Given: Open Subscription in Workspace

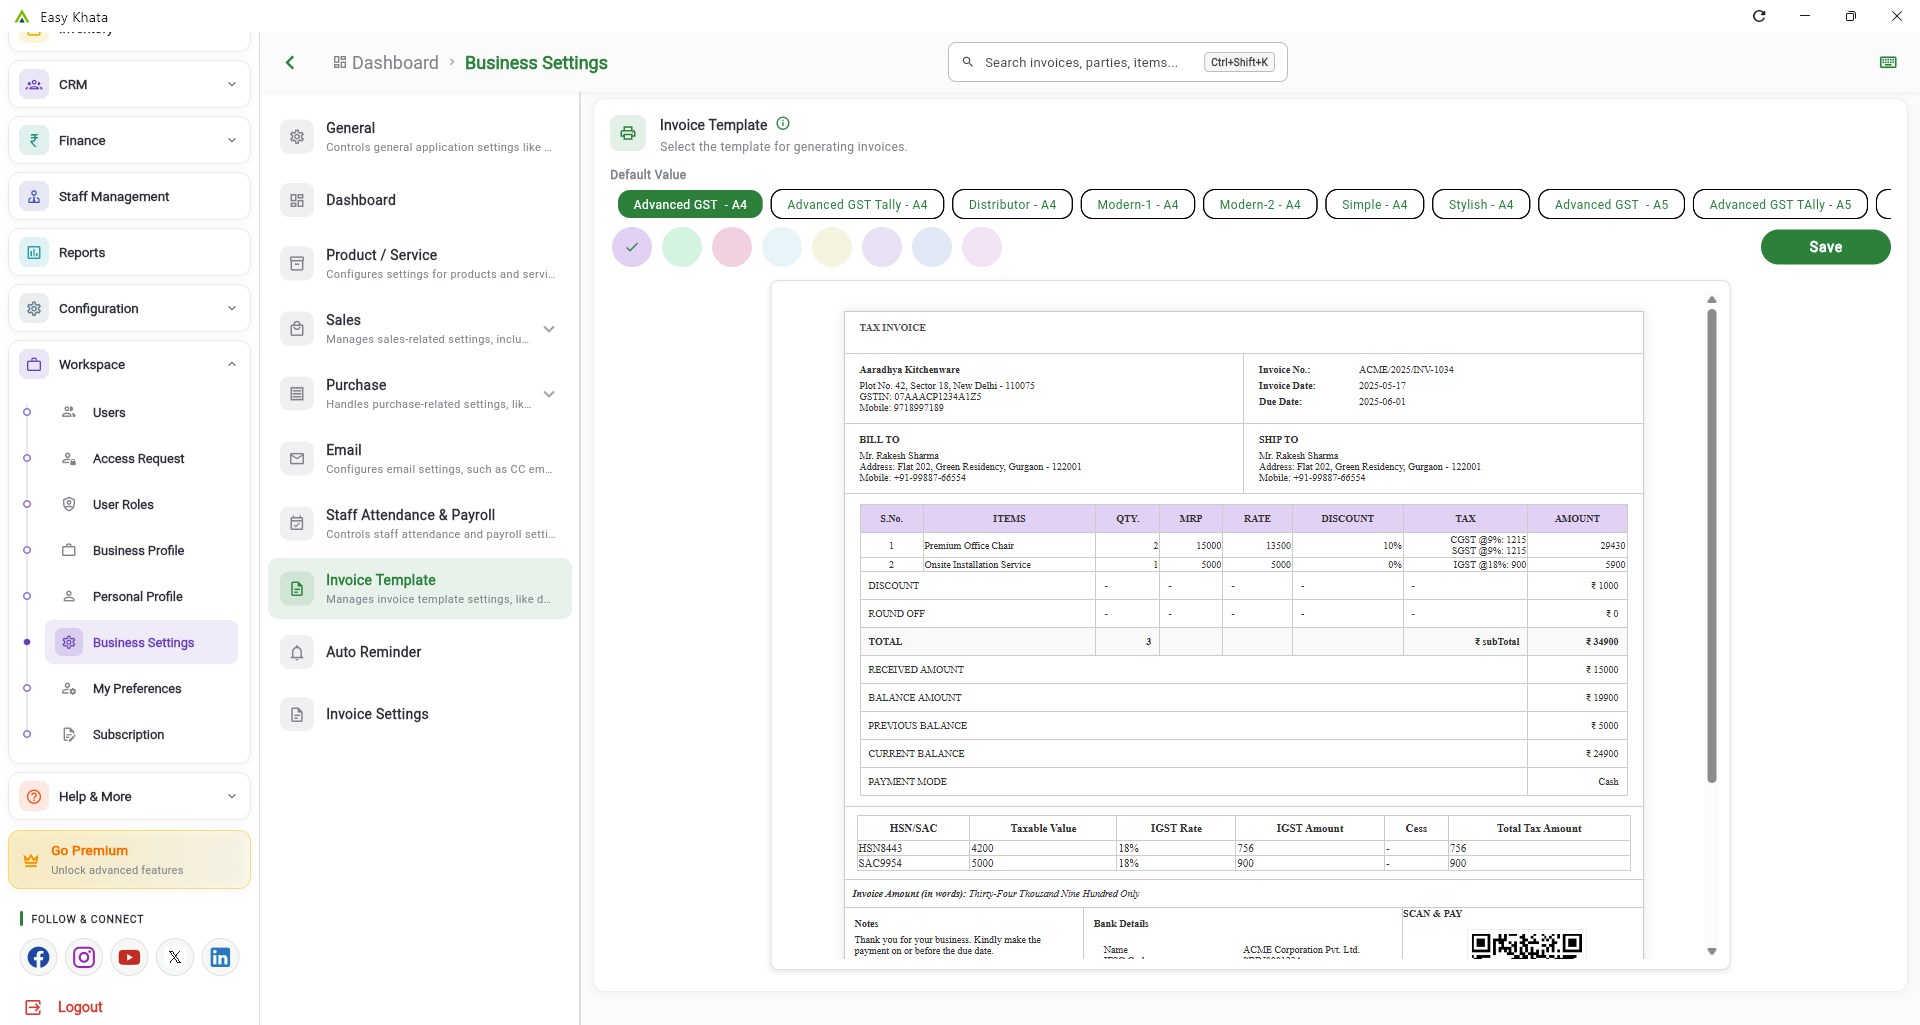Looking at the screenshot, I should pos(128,735).
